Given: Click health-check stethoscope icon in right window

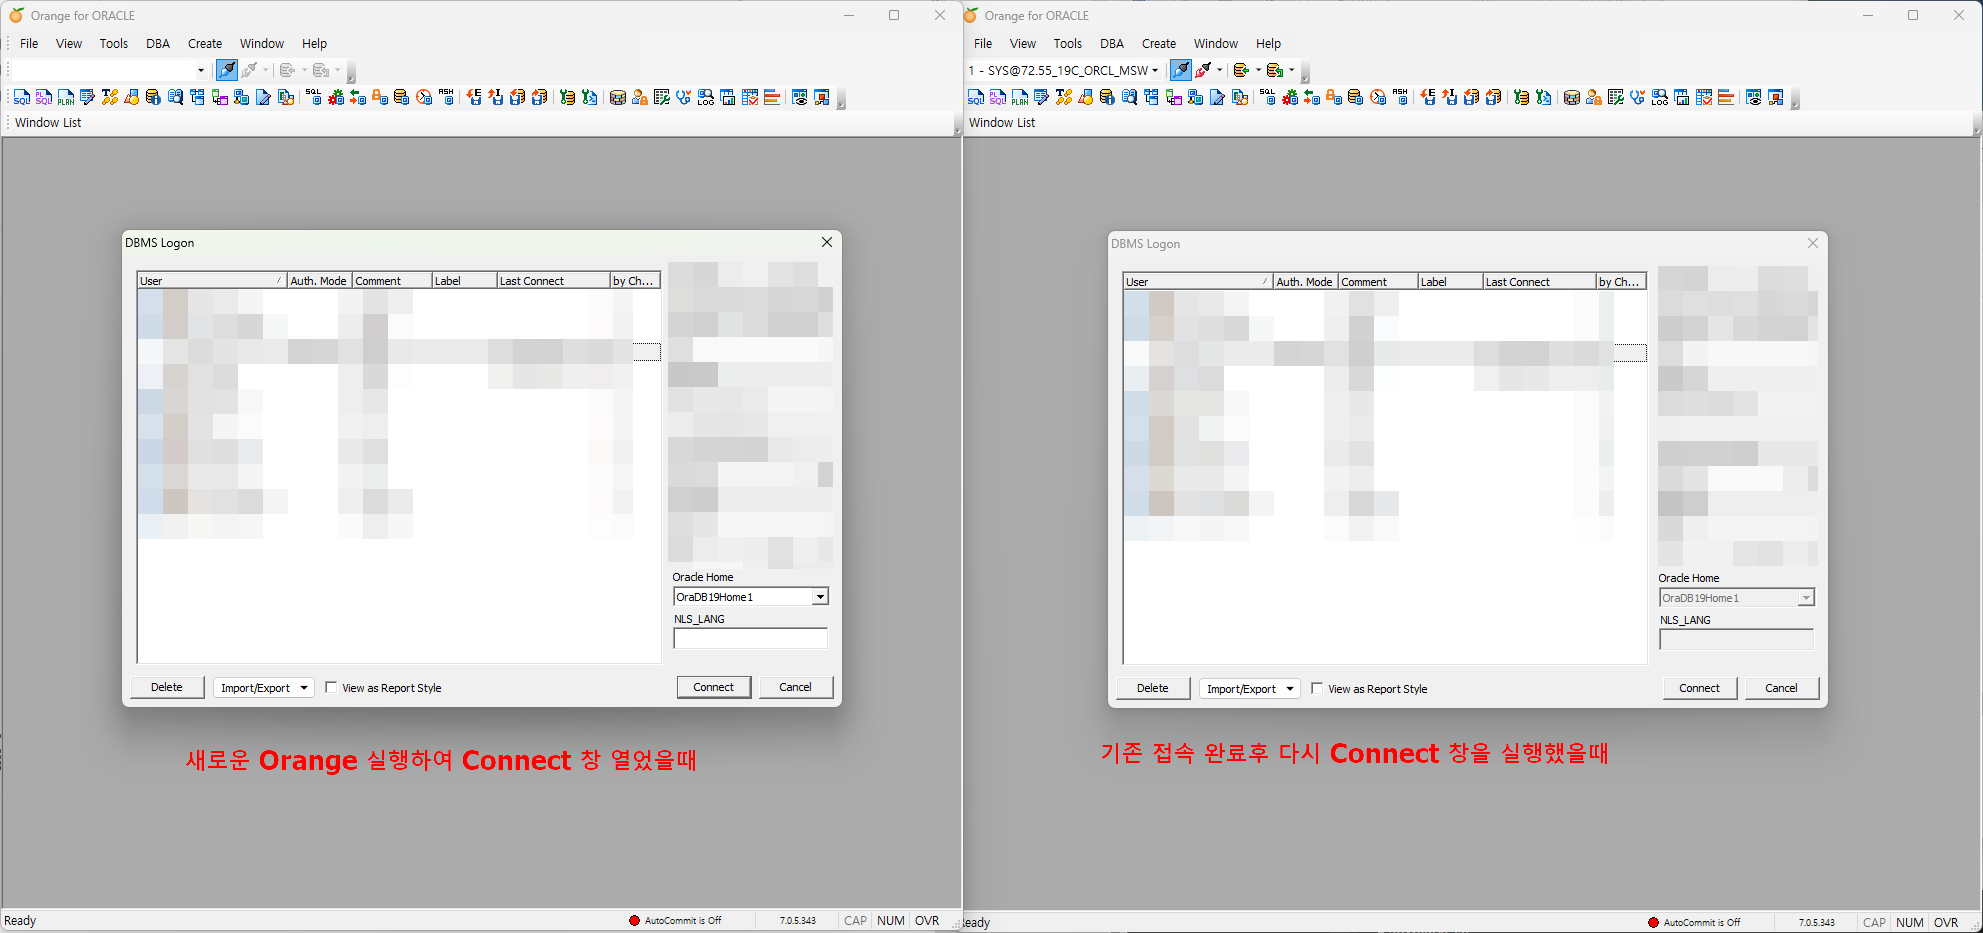Looking at the screenshot, I should pyautogui.click(x=1638, y=97).
